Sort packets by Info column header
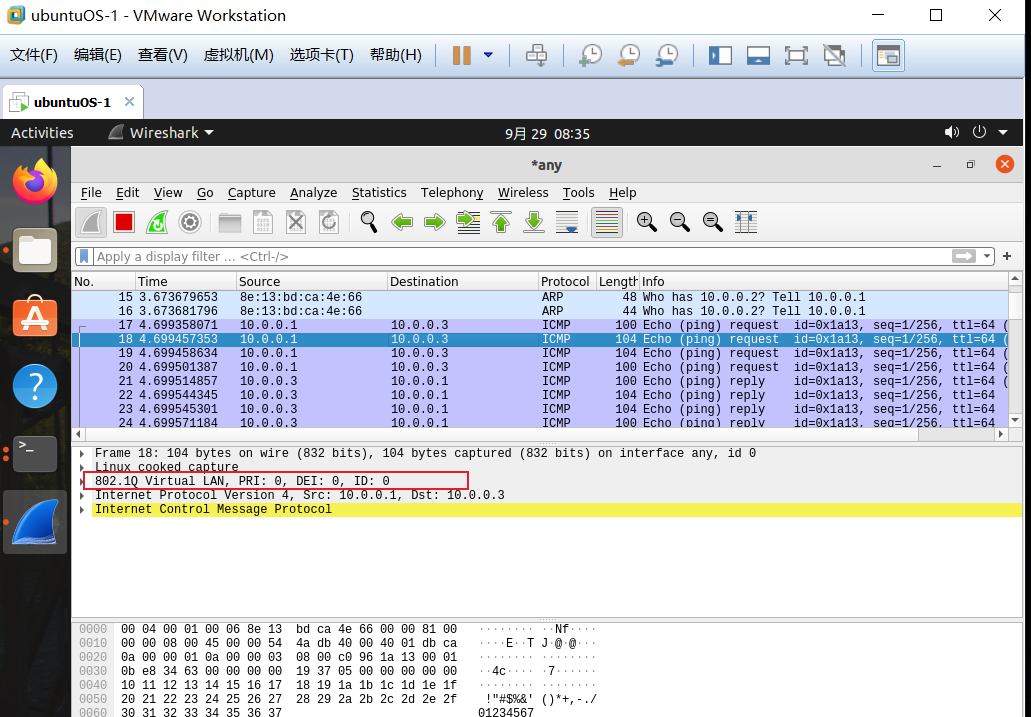Screen dimensions: 1031x717 tap(823, 282)
